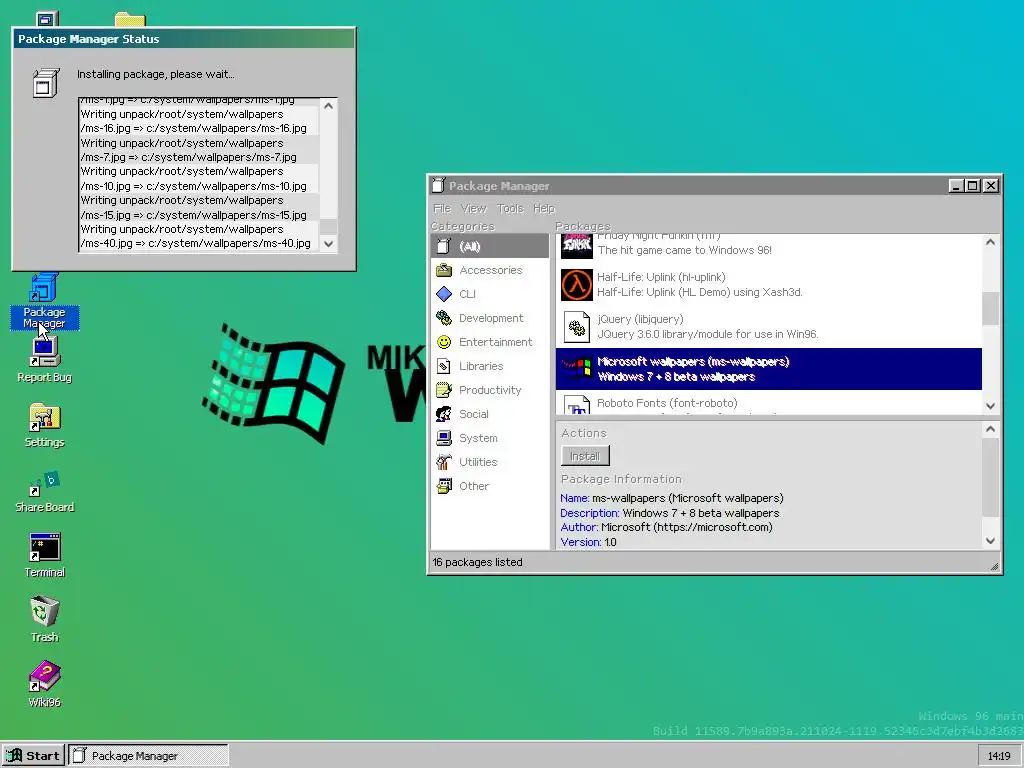
Task: Open the Tools menu
Action: click(510, 208)
